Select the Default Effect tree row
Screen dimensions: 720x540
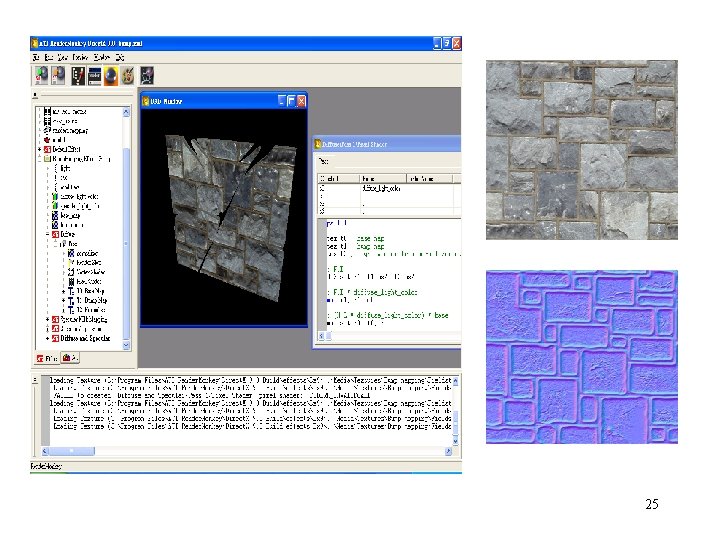[67, 149]
